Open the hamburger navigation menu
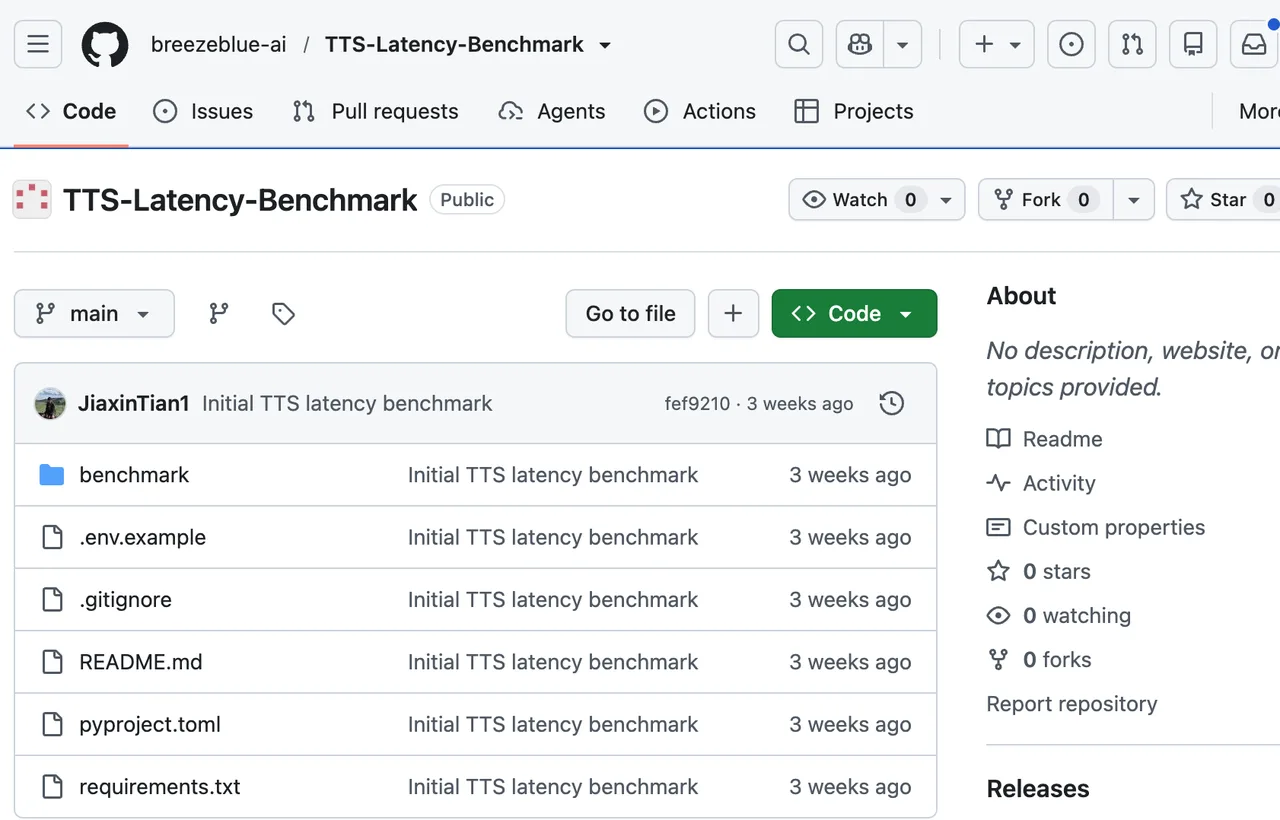The height and width of the screenshot is (820, 1280). pyautogui.click(x=38, y=44)
